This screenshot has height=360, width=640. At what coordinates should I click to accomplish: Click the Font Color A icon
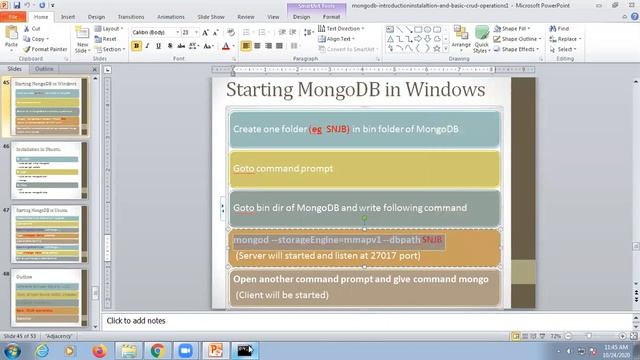[x=226, y=46]
